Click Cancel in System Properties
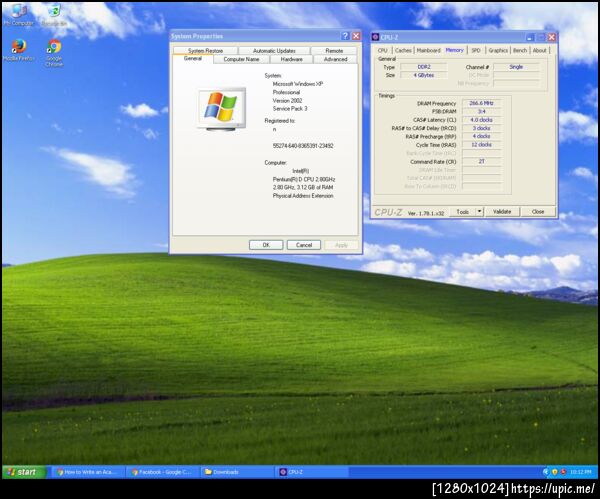This screenshot has height=499, width=600. tap(304, 245)
